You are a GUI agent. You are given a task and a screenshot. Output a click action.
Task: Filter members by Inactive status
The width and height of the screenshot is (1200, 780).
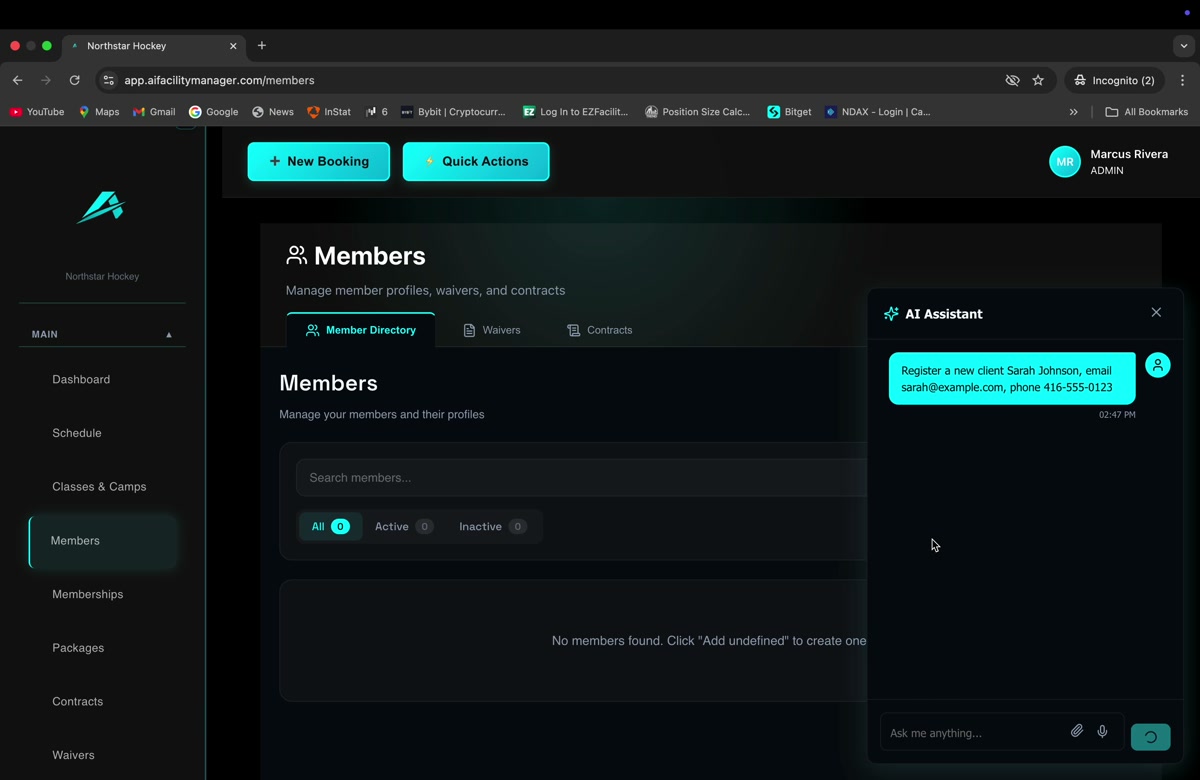coord(491,527)
